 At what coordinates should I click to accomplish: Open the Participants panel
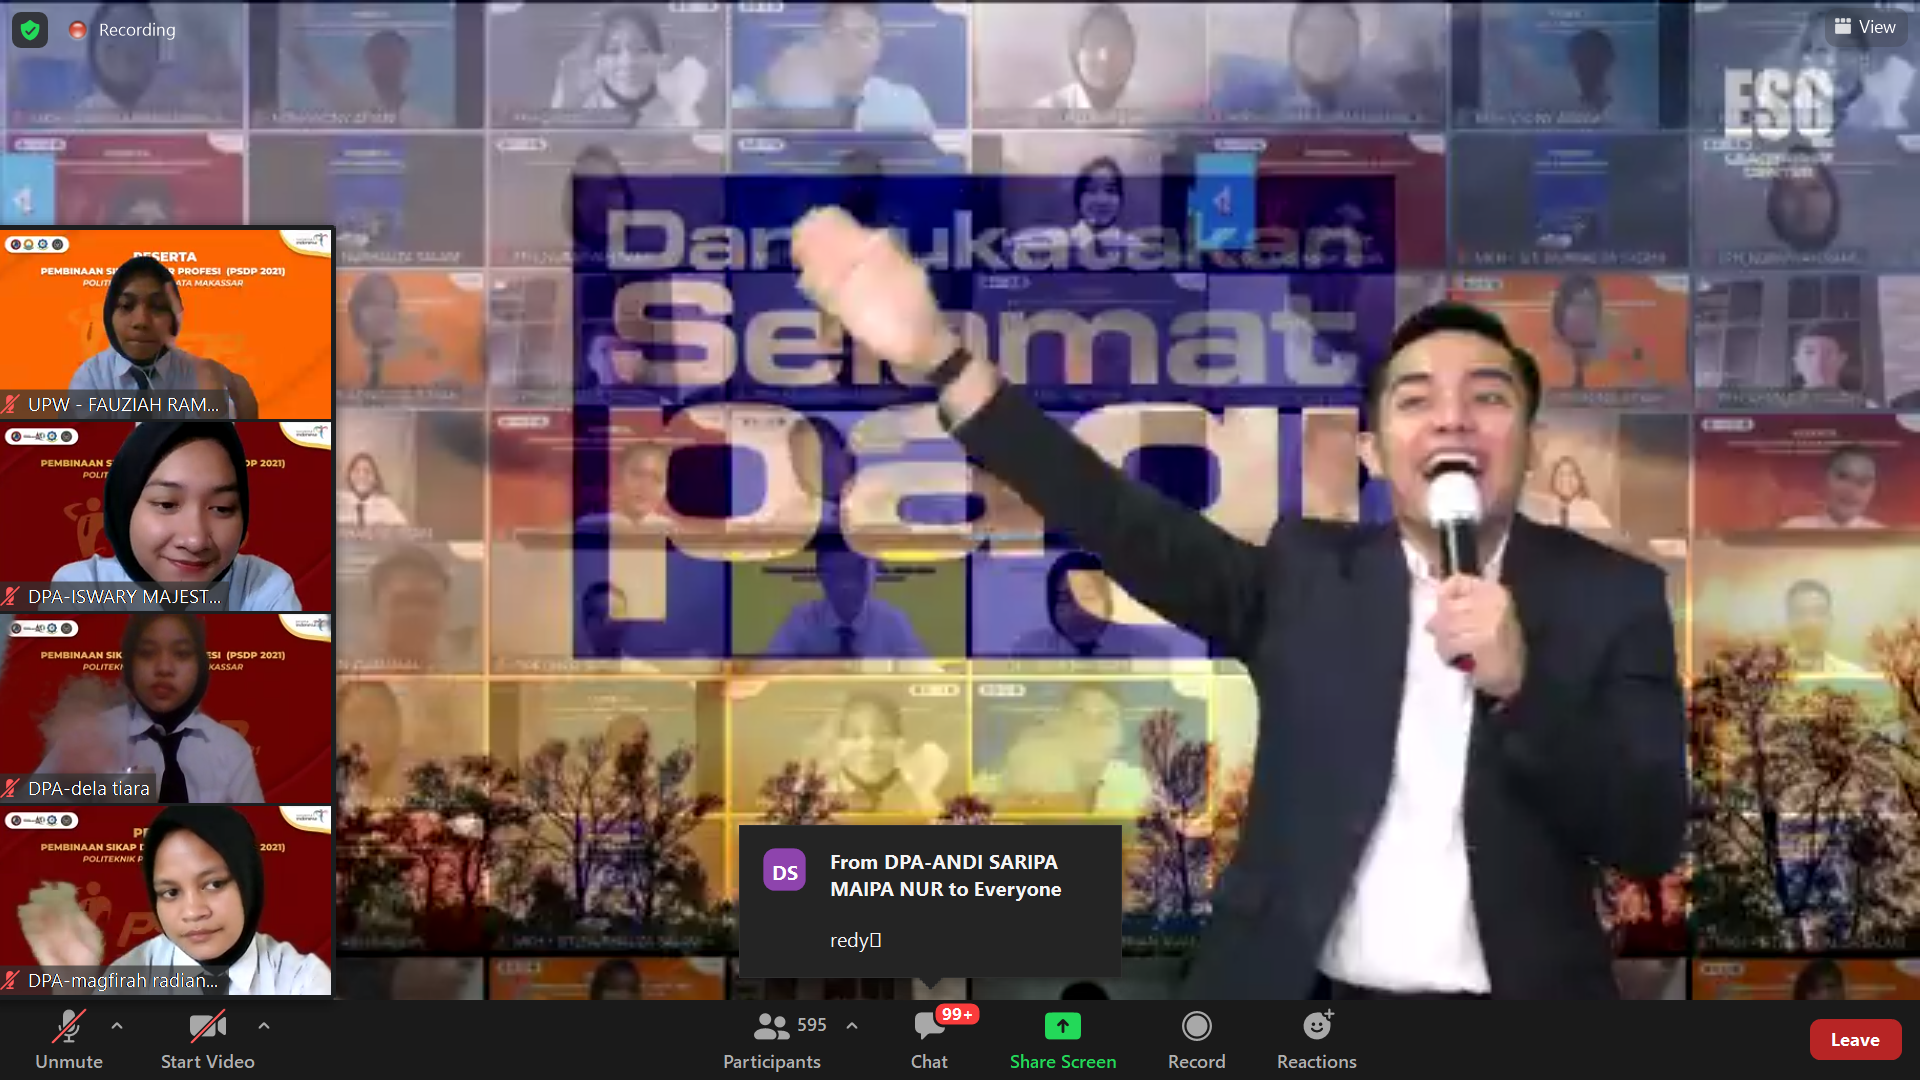click(772, 1040)
